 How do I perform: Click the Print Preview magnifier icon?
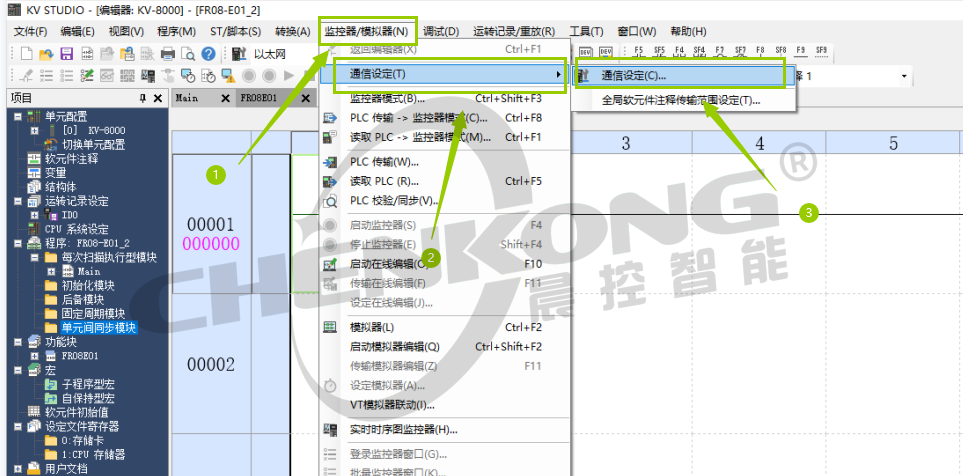pyautogui.click(x=187, y=53)
